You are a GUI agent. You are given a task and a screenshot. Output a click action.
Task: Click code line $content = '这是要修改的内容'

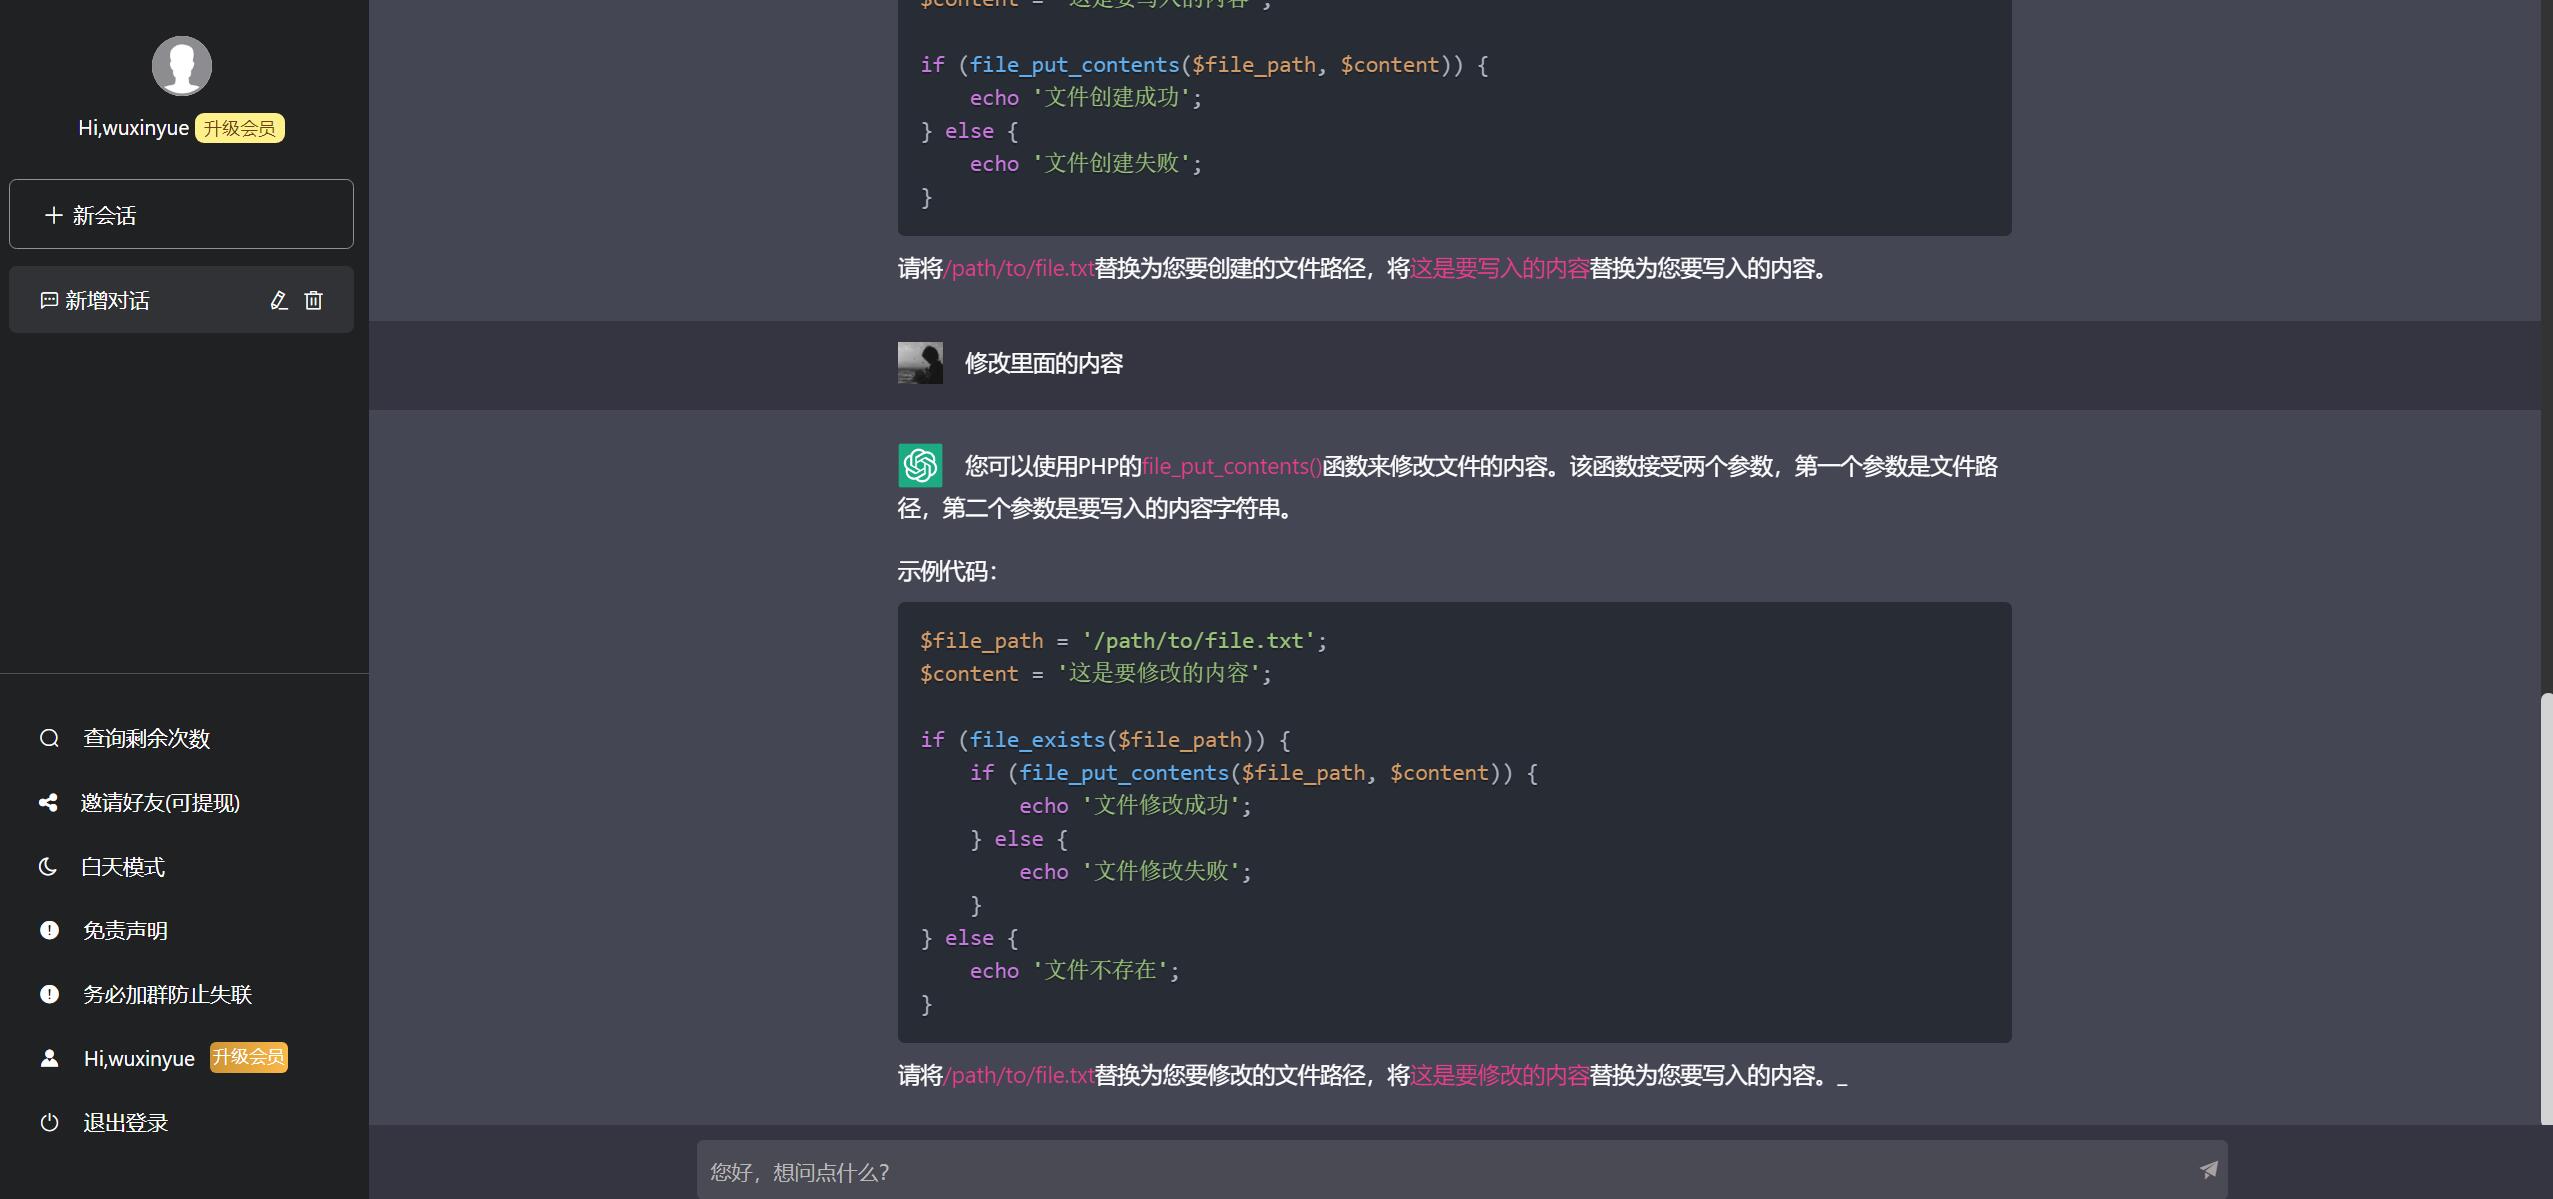[x=1096, y=673]
